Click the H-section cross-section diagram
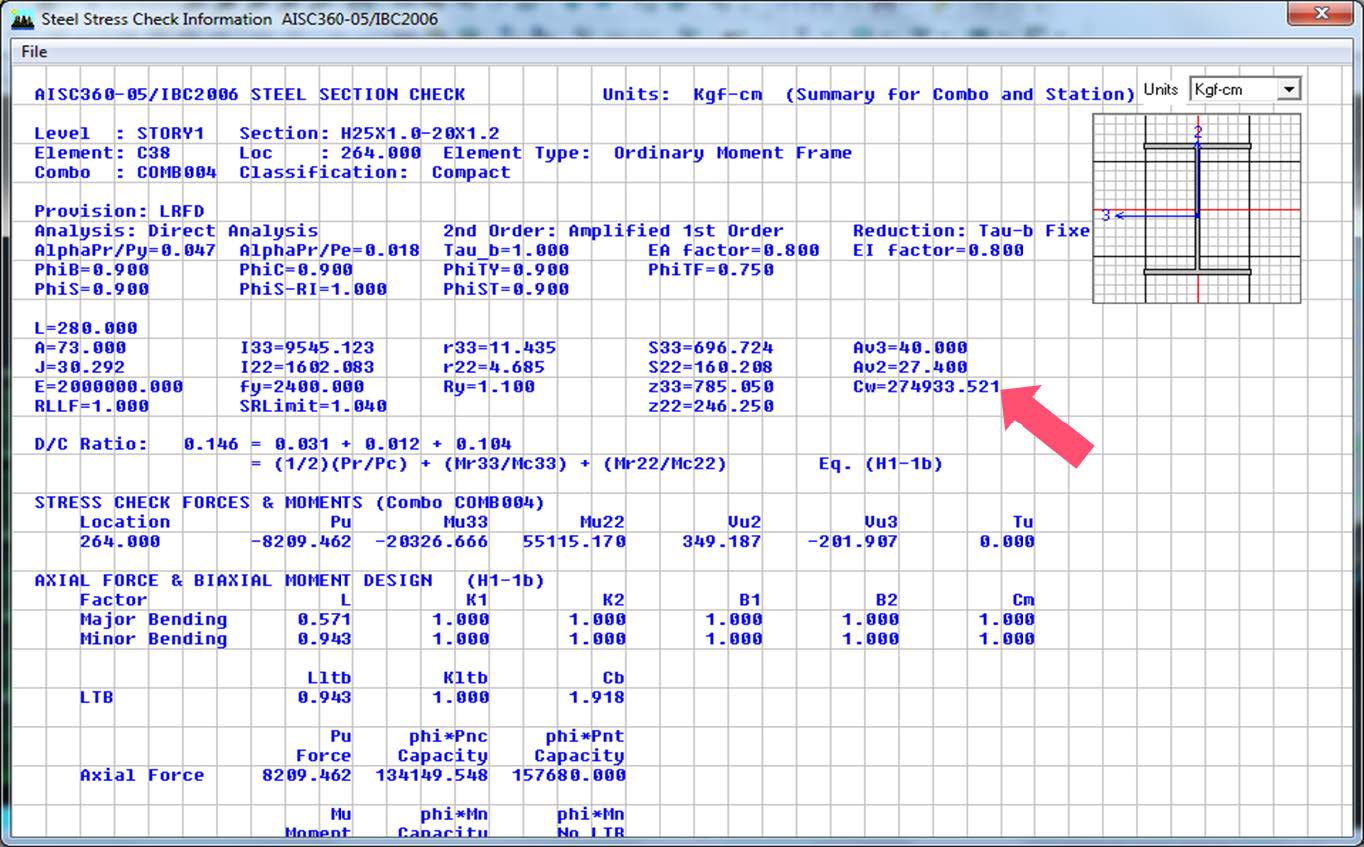Screen dimensions: 1364x847 click(x=1197, y=208)
